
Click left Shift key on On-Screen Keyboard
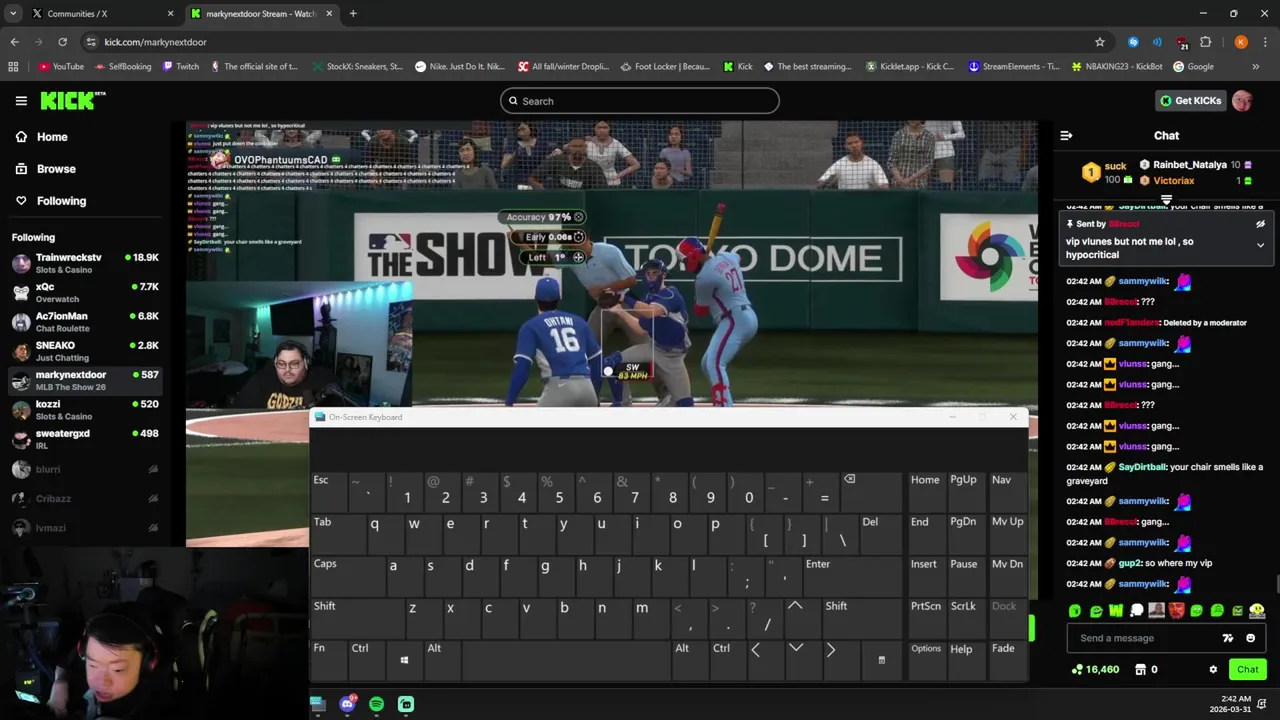click(x=357, y=618)
